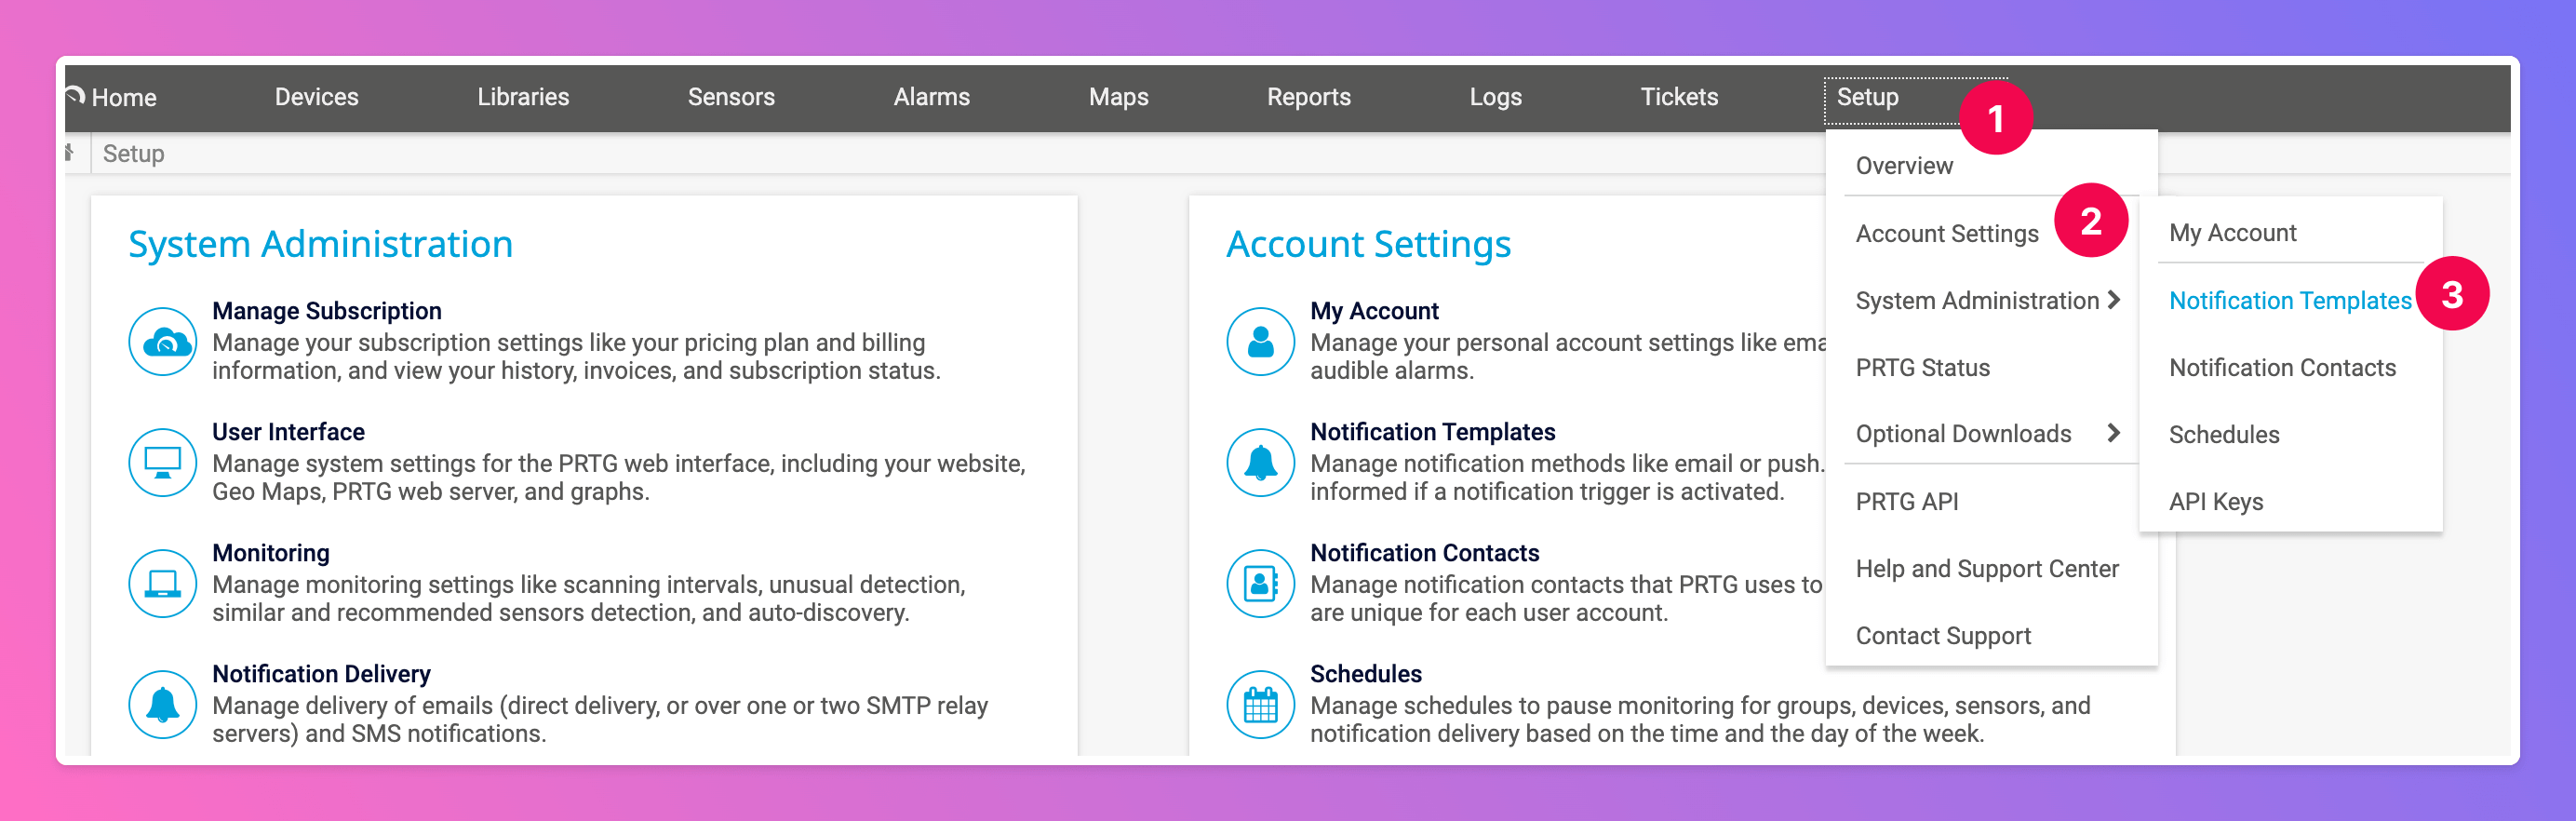
Task: Open the Manage Subscription heading link
Action: click(x=326, y=311)
